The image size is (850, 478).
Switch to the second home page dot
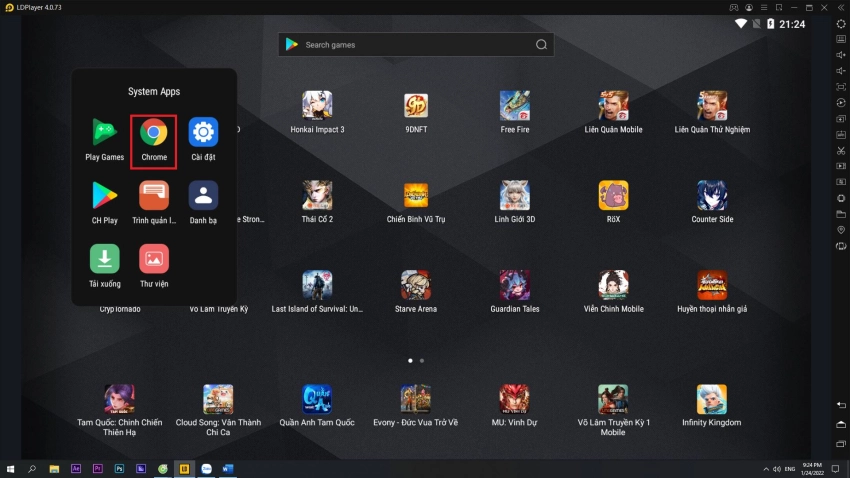coord(422,360)
